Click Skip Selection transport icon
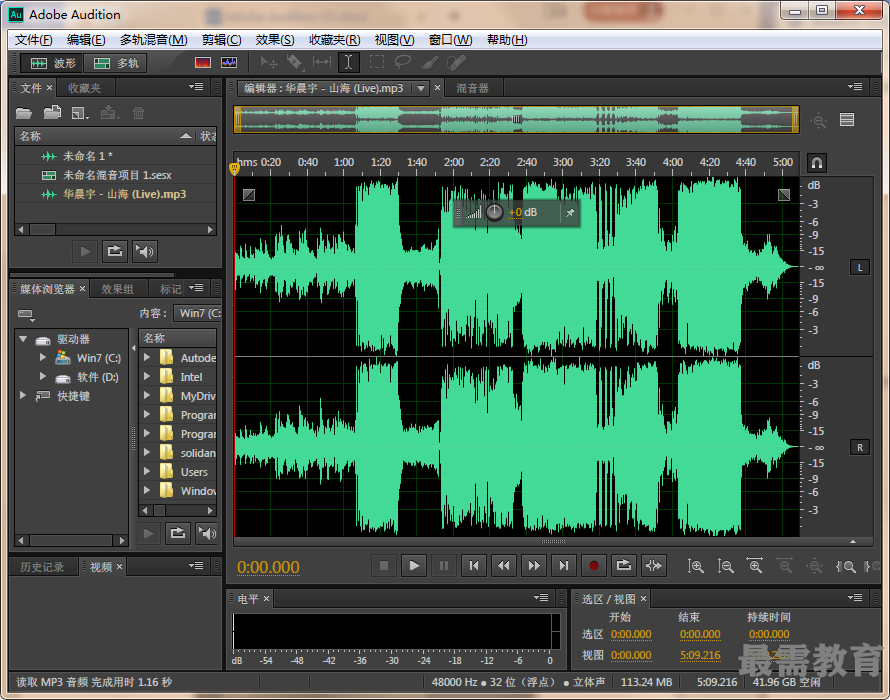This screenshot has height=700, width=890. [x=653, y=565]
